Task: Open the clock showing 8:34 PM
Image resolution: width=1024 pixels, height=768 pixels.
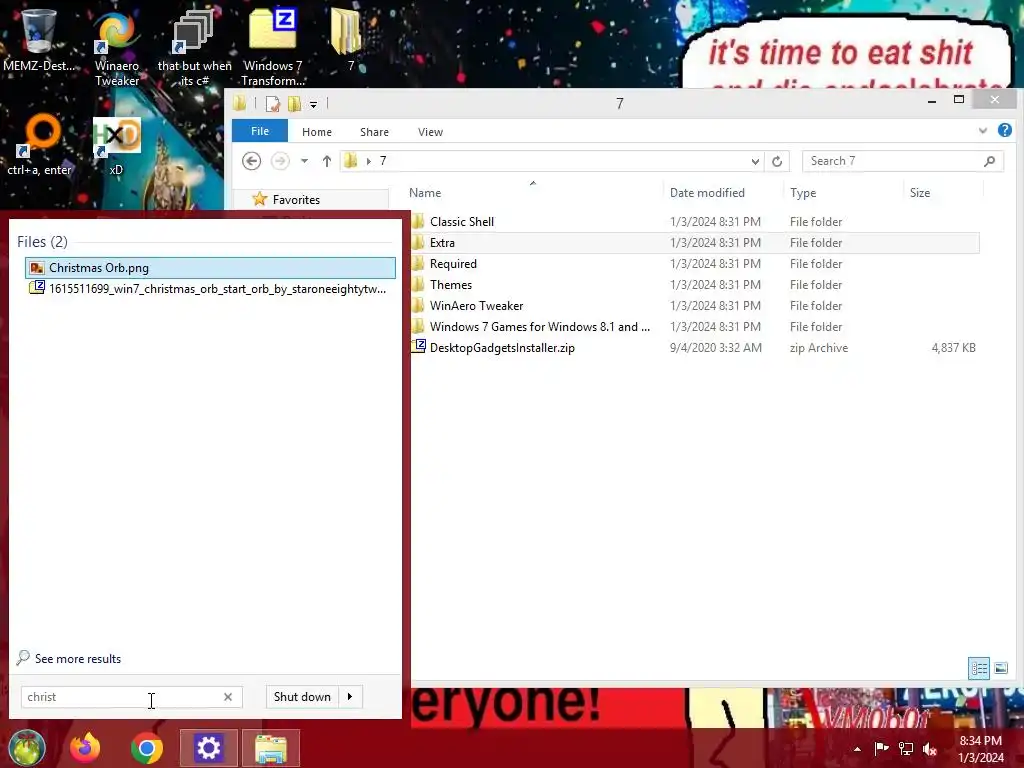Action: [981, 749]
